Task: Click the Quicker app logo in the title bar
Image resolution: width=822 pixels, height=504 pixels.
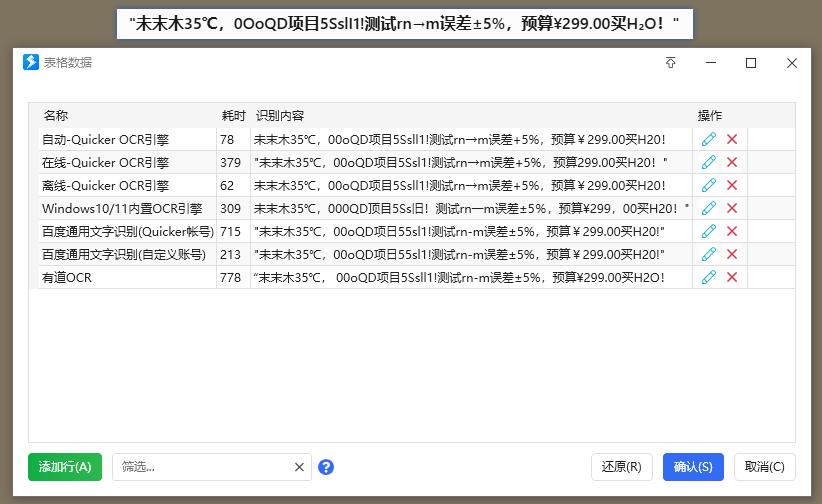Action: 31,62
